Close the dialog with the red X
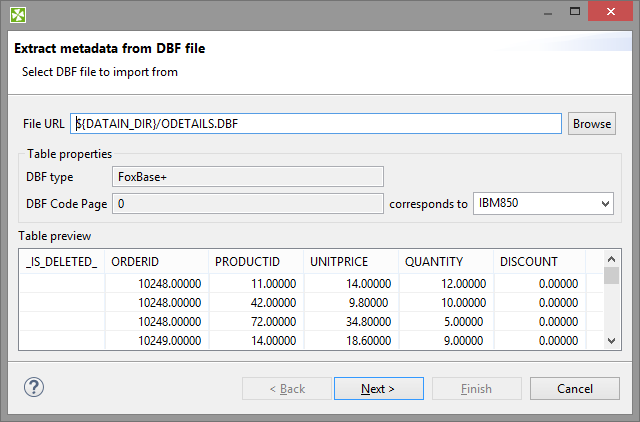 (x=609, y=14)
